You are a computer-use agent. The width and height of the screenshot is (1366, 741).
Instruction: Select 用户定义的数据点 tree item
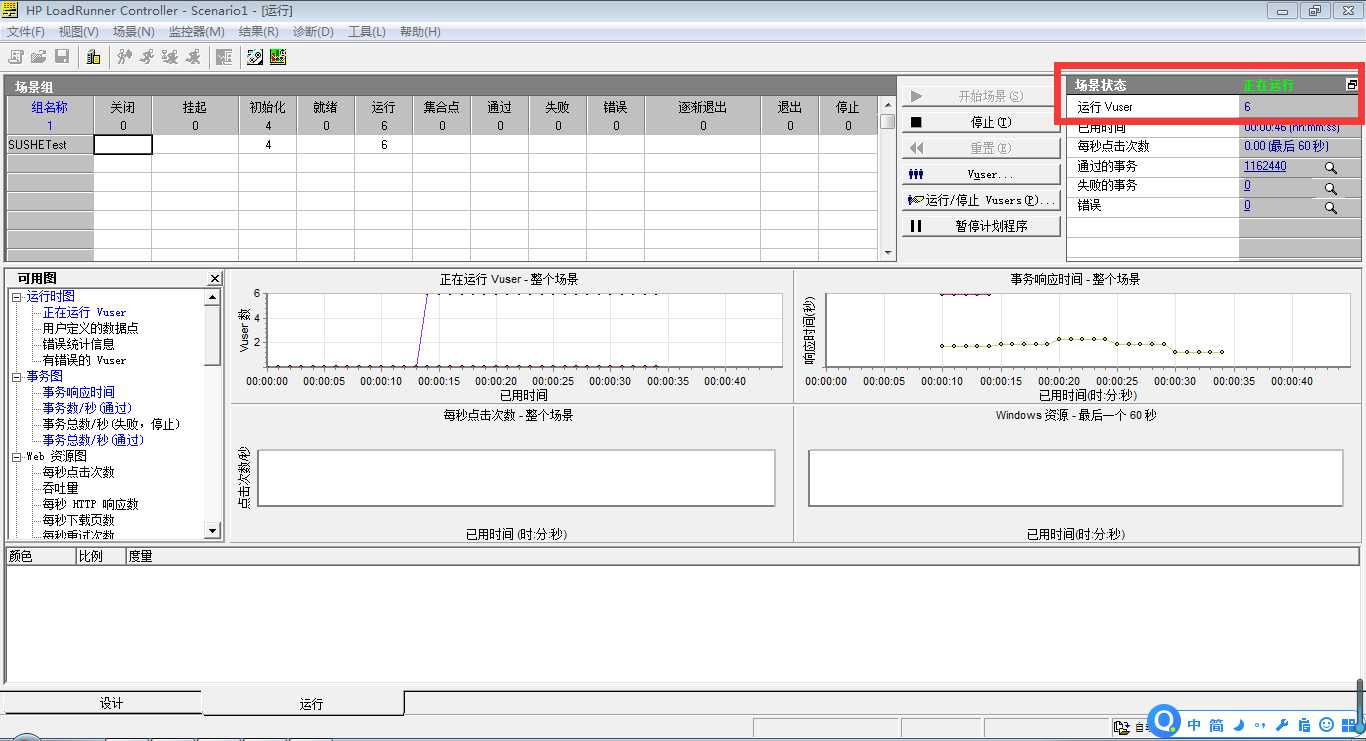90,328
